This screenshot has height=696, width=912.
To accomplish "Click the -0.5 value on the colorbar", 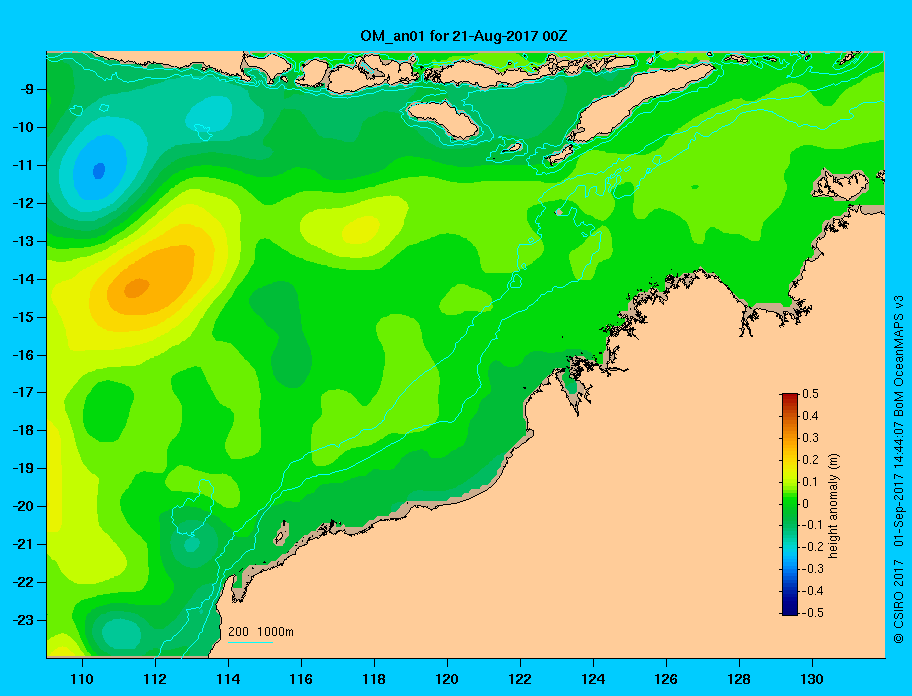I will coord(813,613).
